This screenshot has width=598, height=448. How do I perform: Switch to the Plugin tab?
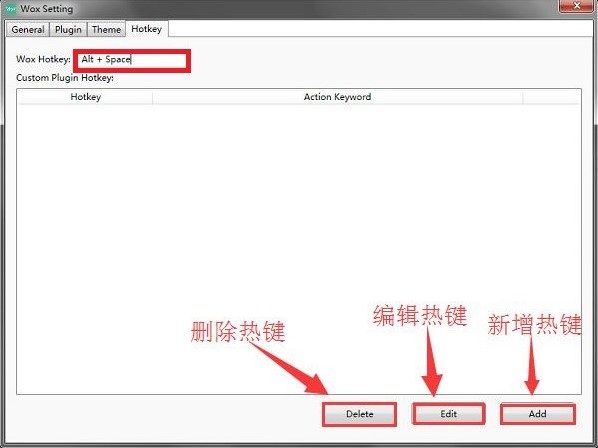pyautogui.click(x=68, y=29)
